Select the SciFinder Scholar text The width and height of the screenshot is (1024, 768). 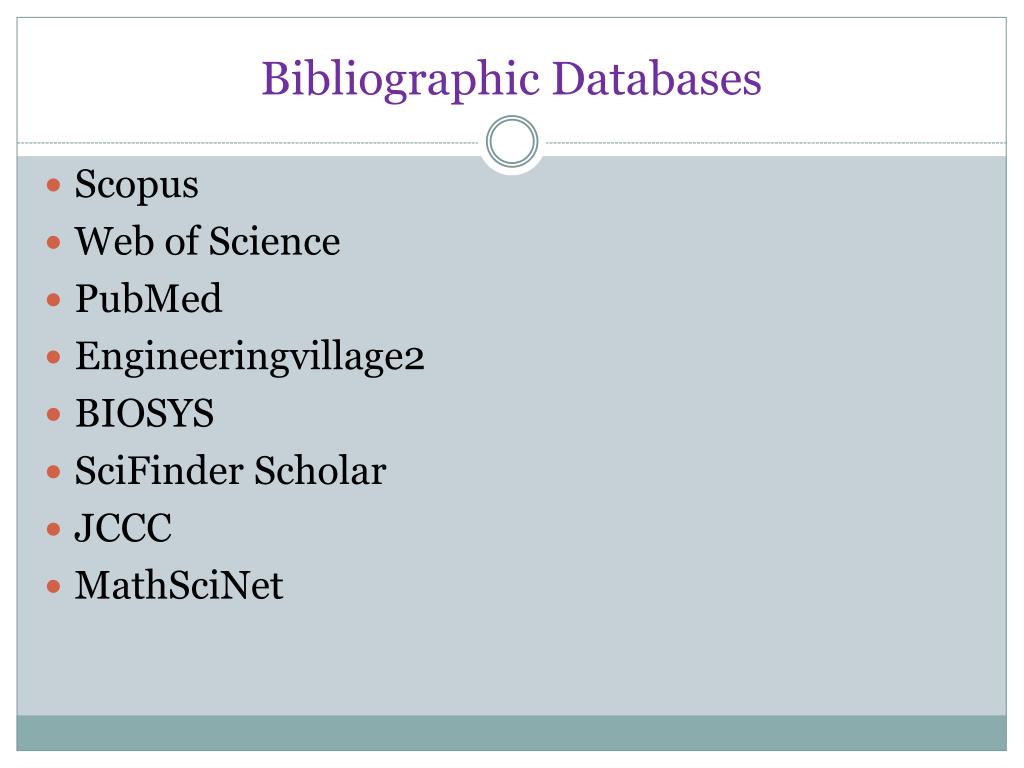click(x=231, y=470)
